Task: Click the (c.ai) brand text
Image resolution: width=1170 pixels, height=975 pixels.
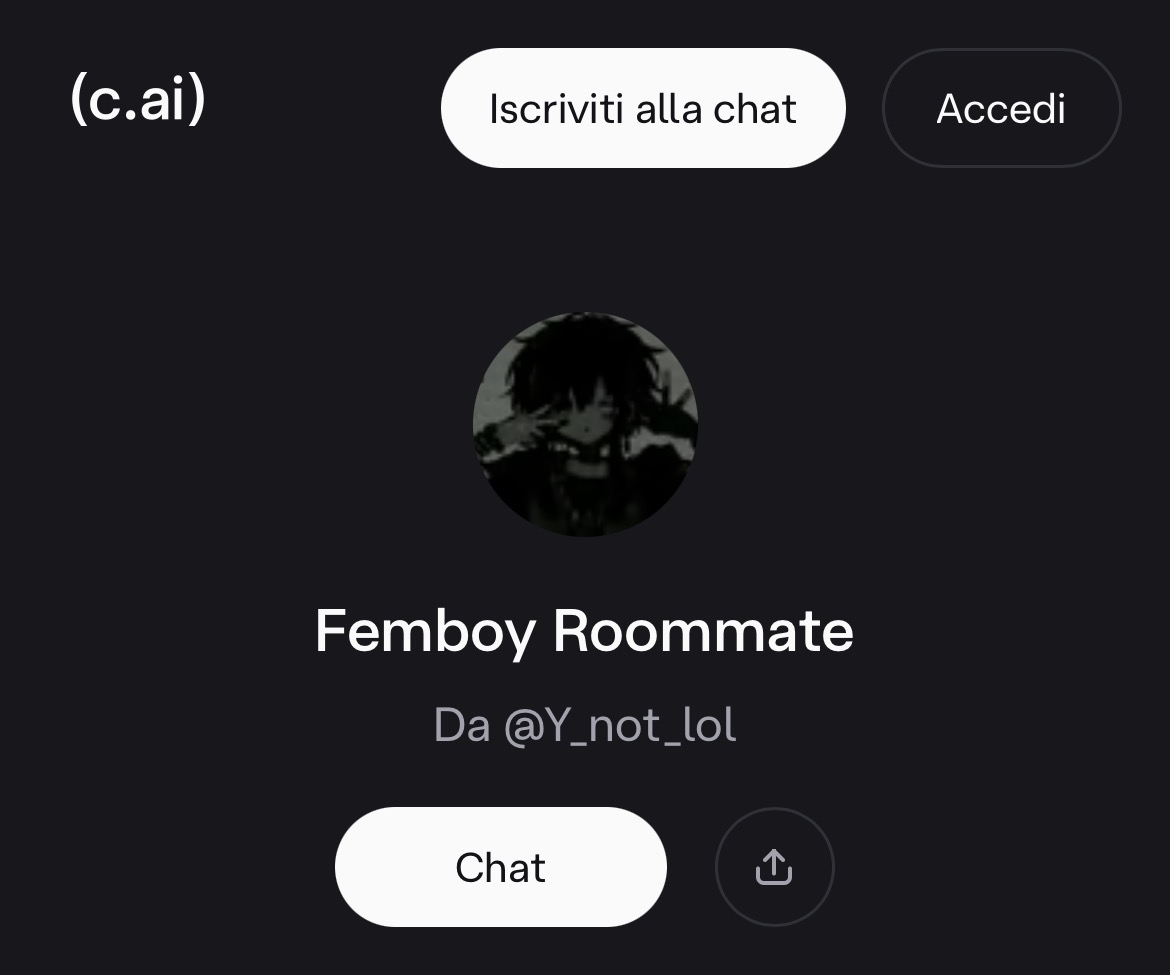Action: 138,99
